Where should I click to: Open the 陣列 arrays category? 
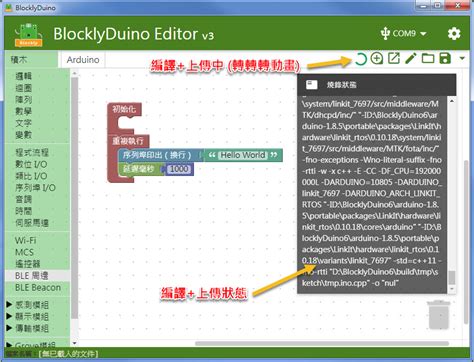pyautogui.click(x=24, y=99)
